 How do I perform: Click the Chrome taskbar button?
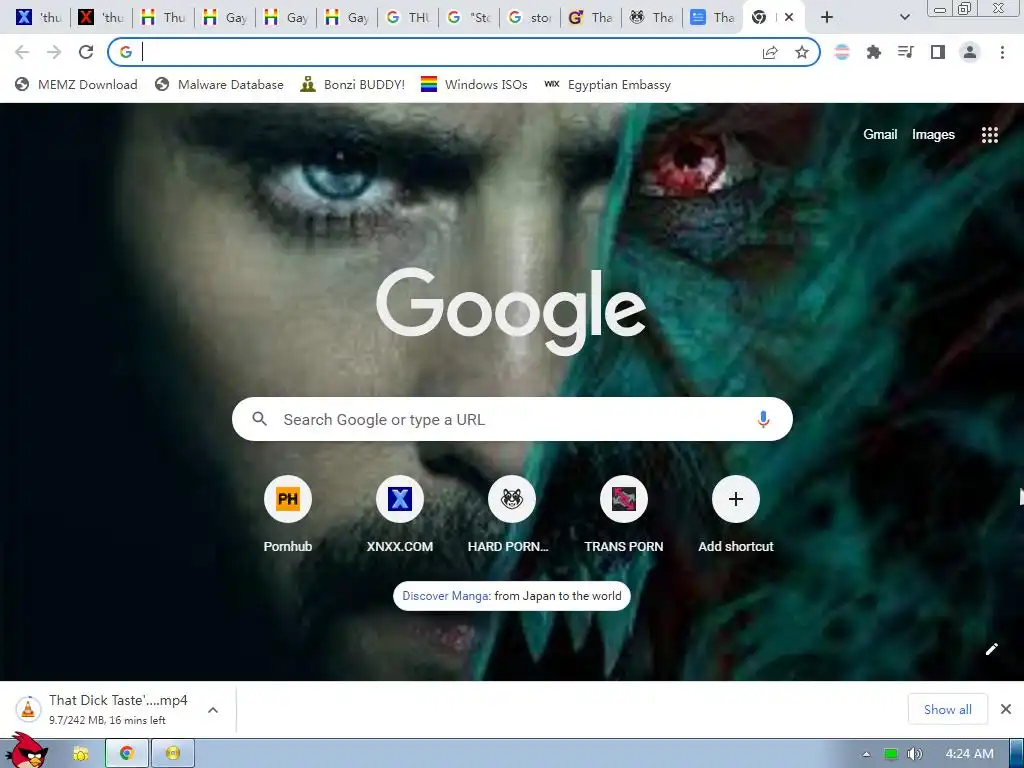pos(127,754)
